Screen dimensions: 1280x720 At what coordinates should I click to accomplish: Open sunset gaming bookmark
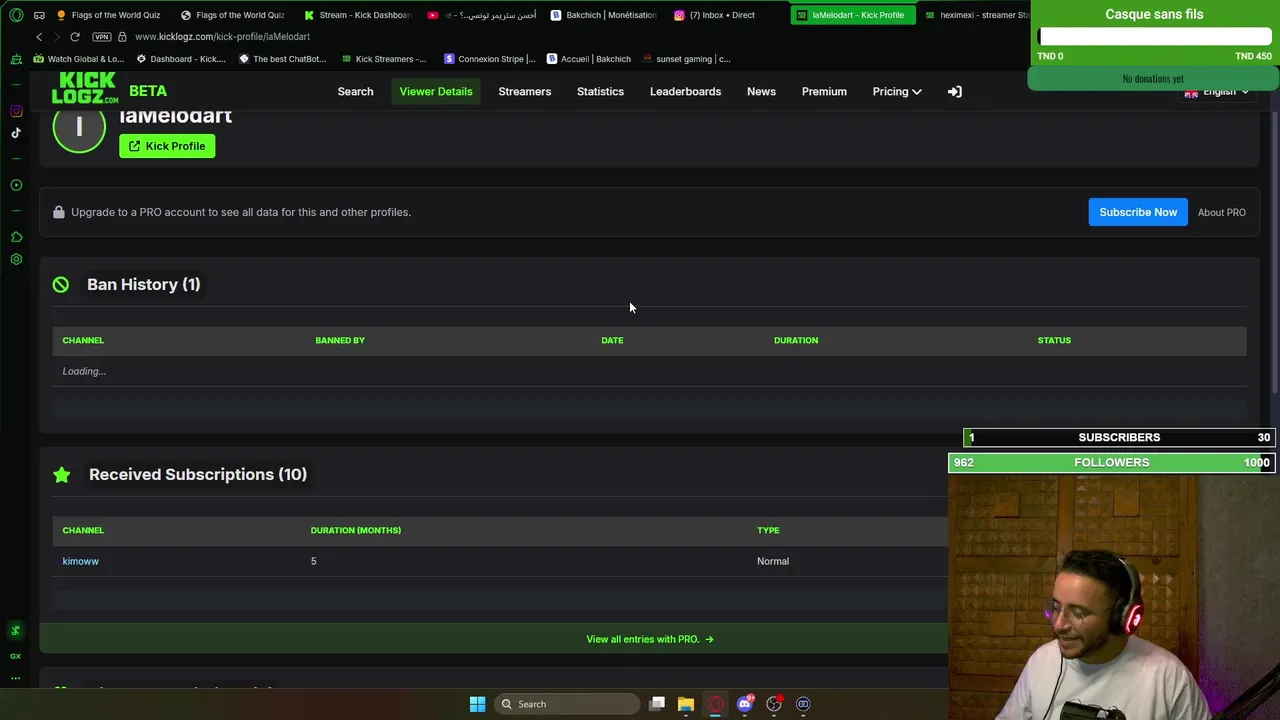click(x=686, y=59)
